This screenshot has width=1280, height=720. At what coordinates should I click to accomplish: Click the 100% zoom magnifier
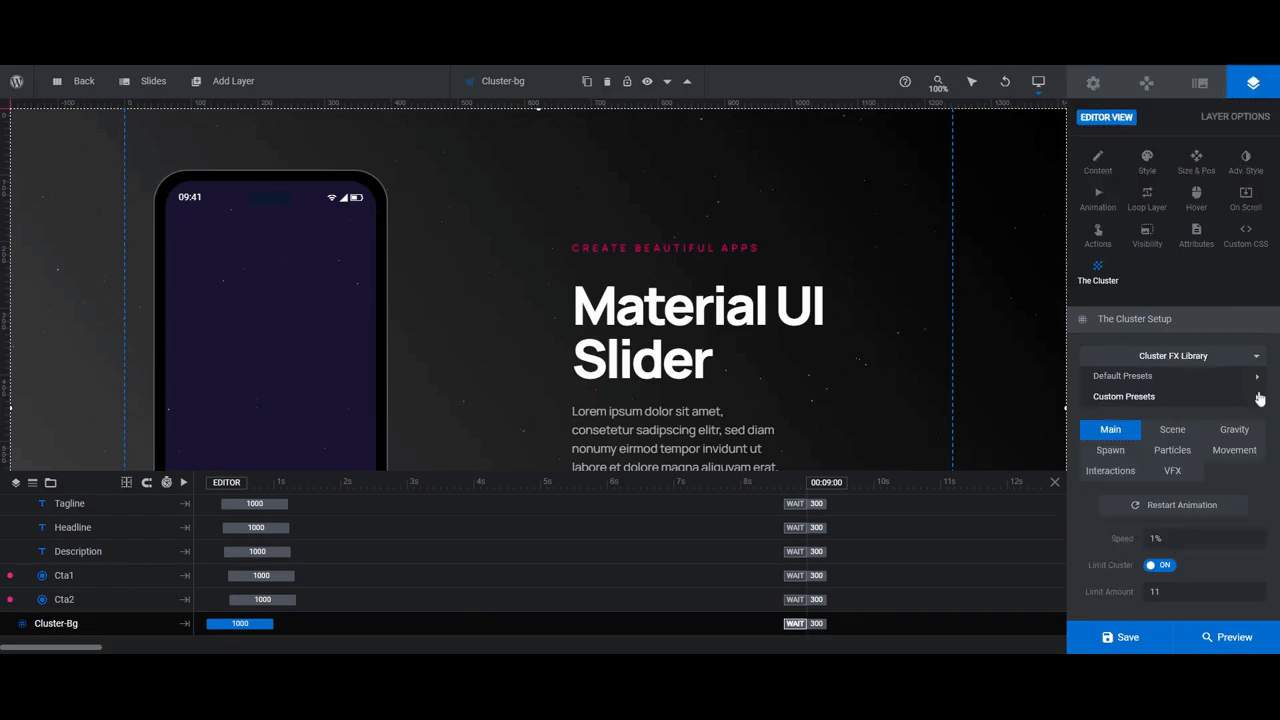(938, 83)
